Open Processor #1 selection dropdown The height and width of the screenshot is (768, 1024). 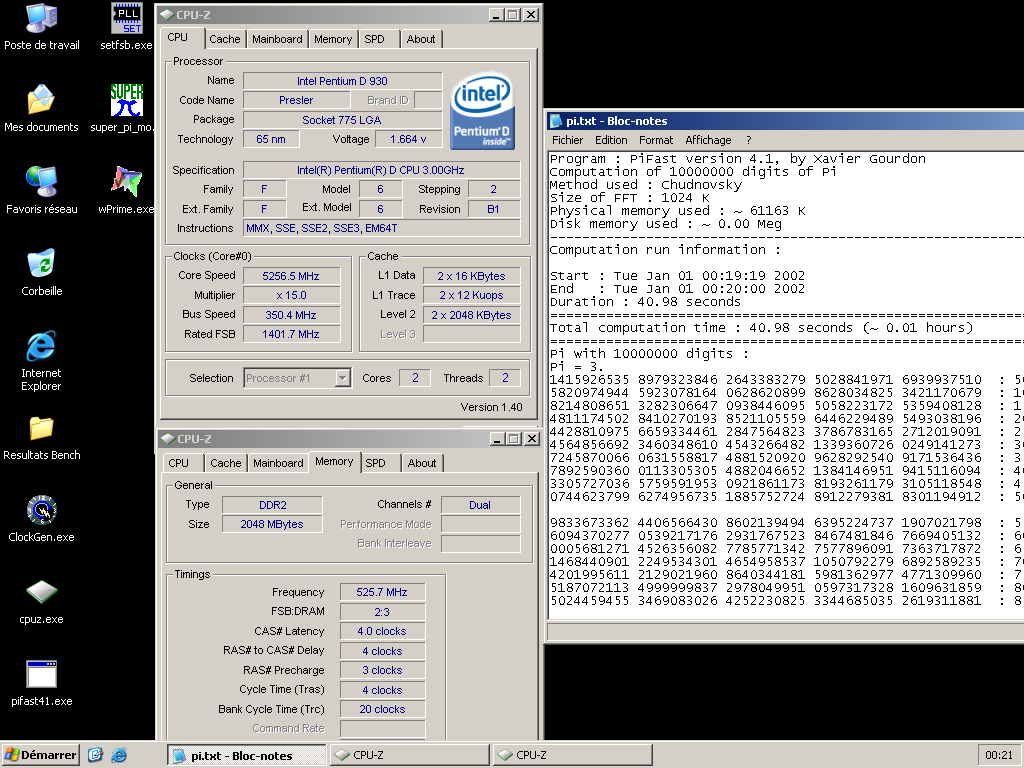(x=343, y=377)
